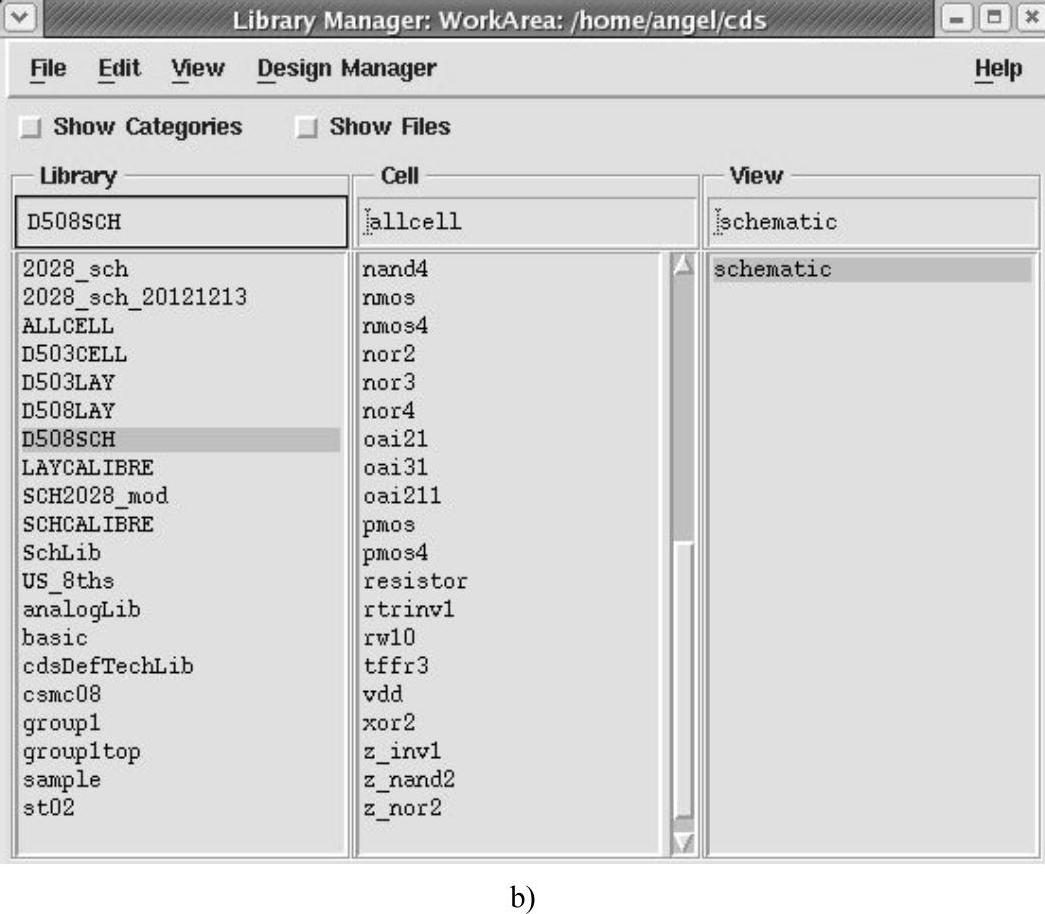Select the resistor cell
Screen dimensions: 1045x914
[414, 581]
